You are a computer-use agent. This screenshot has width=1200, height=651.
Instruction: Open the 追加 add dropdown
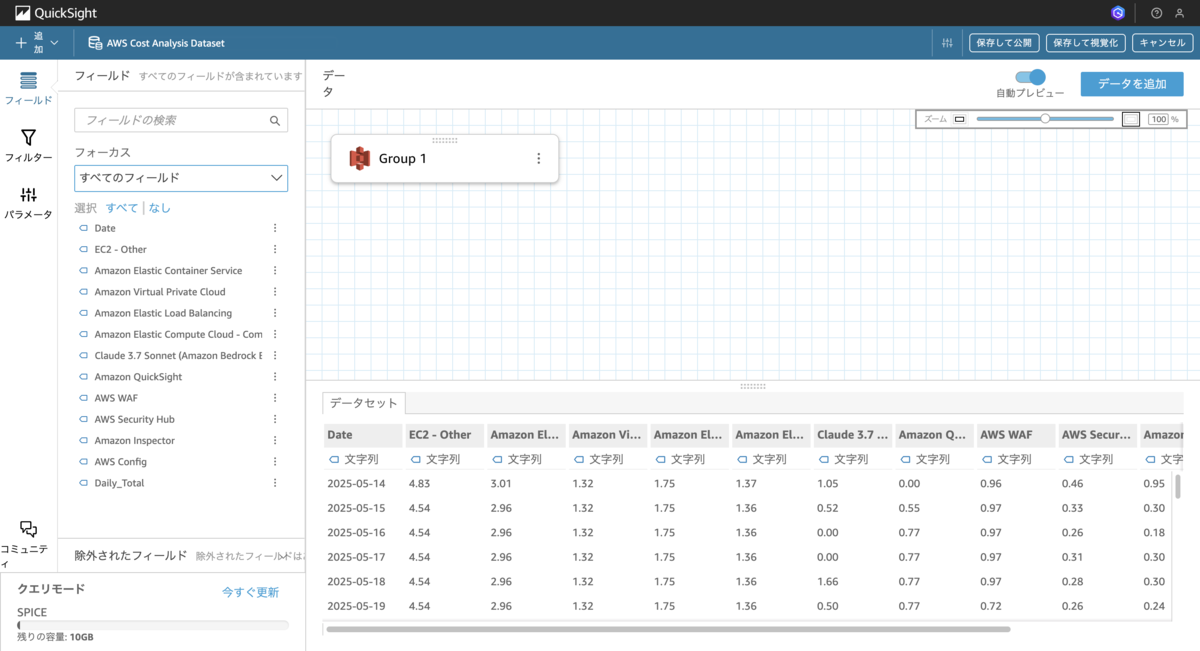coord(37,43)
